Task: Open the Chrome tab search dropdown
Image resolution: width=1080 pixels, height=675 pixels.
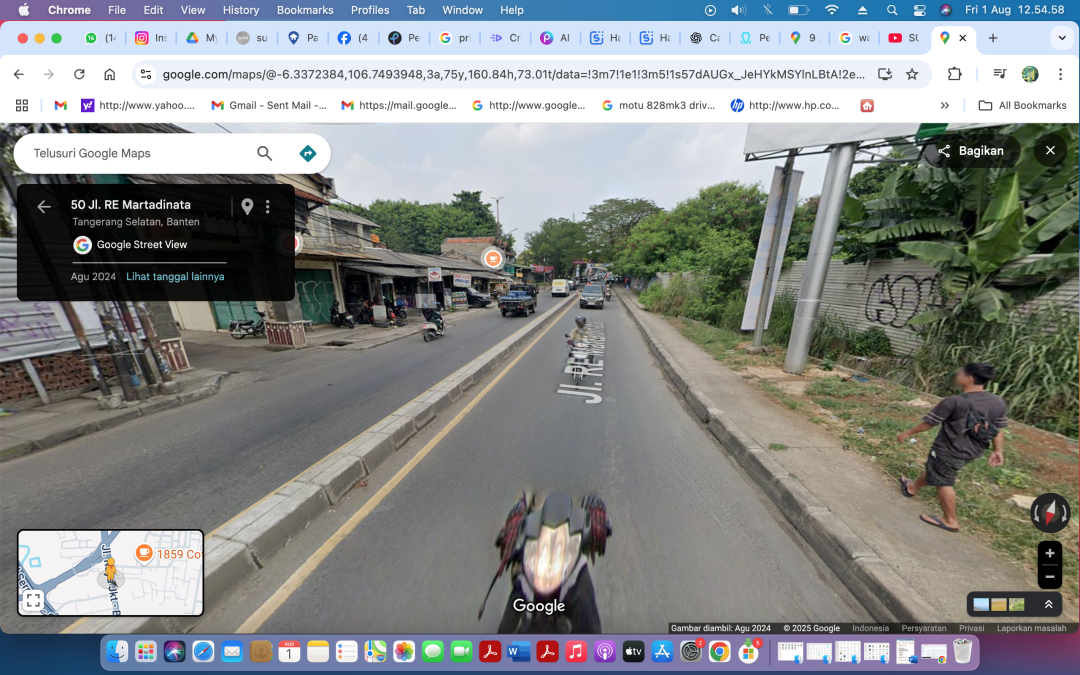Action: point(1061,38)
